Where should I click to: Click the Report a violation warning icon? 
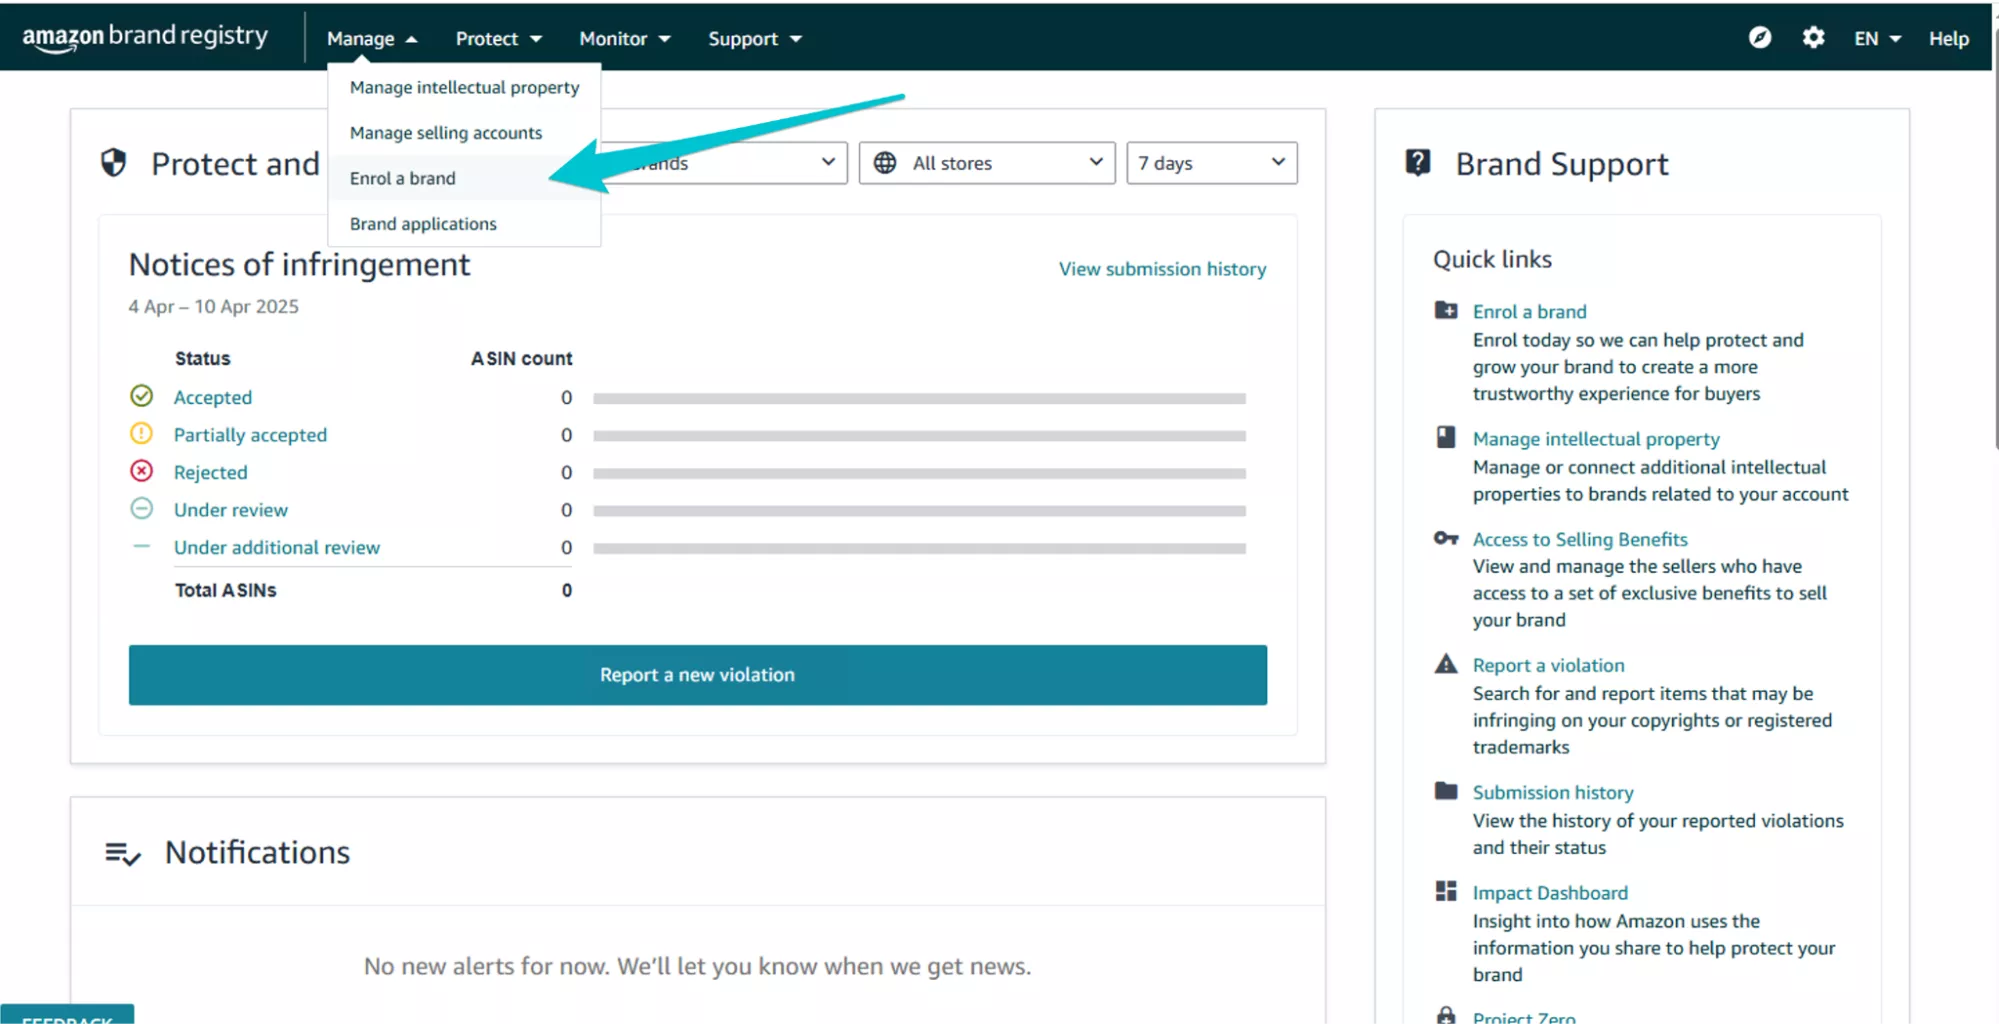(x=1446, y=664)
